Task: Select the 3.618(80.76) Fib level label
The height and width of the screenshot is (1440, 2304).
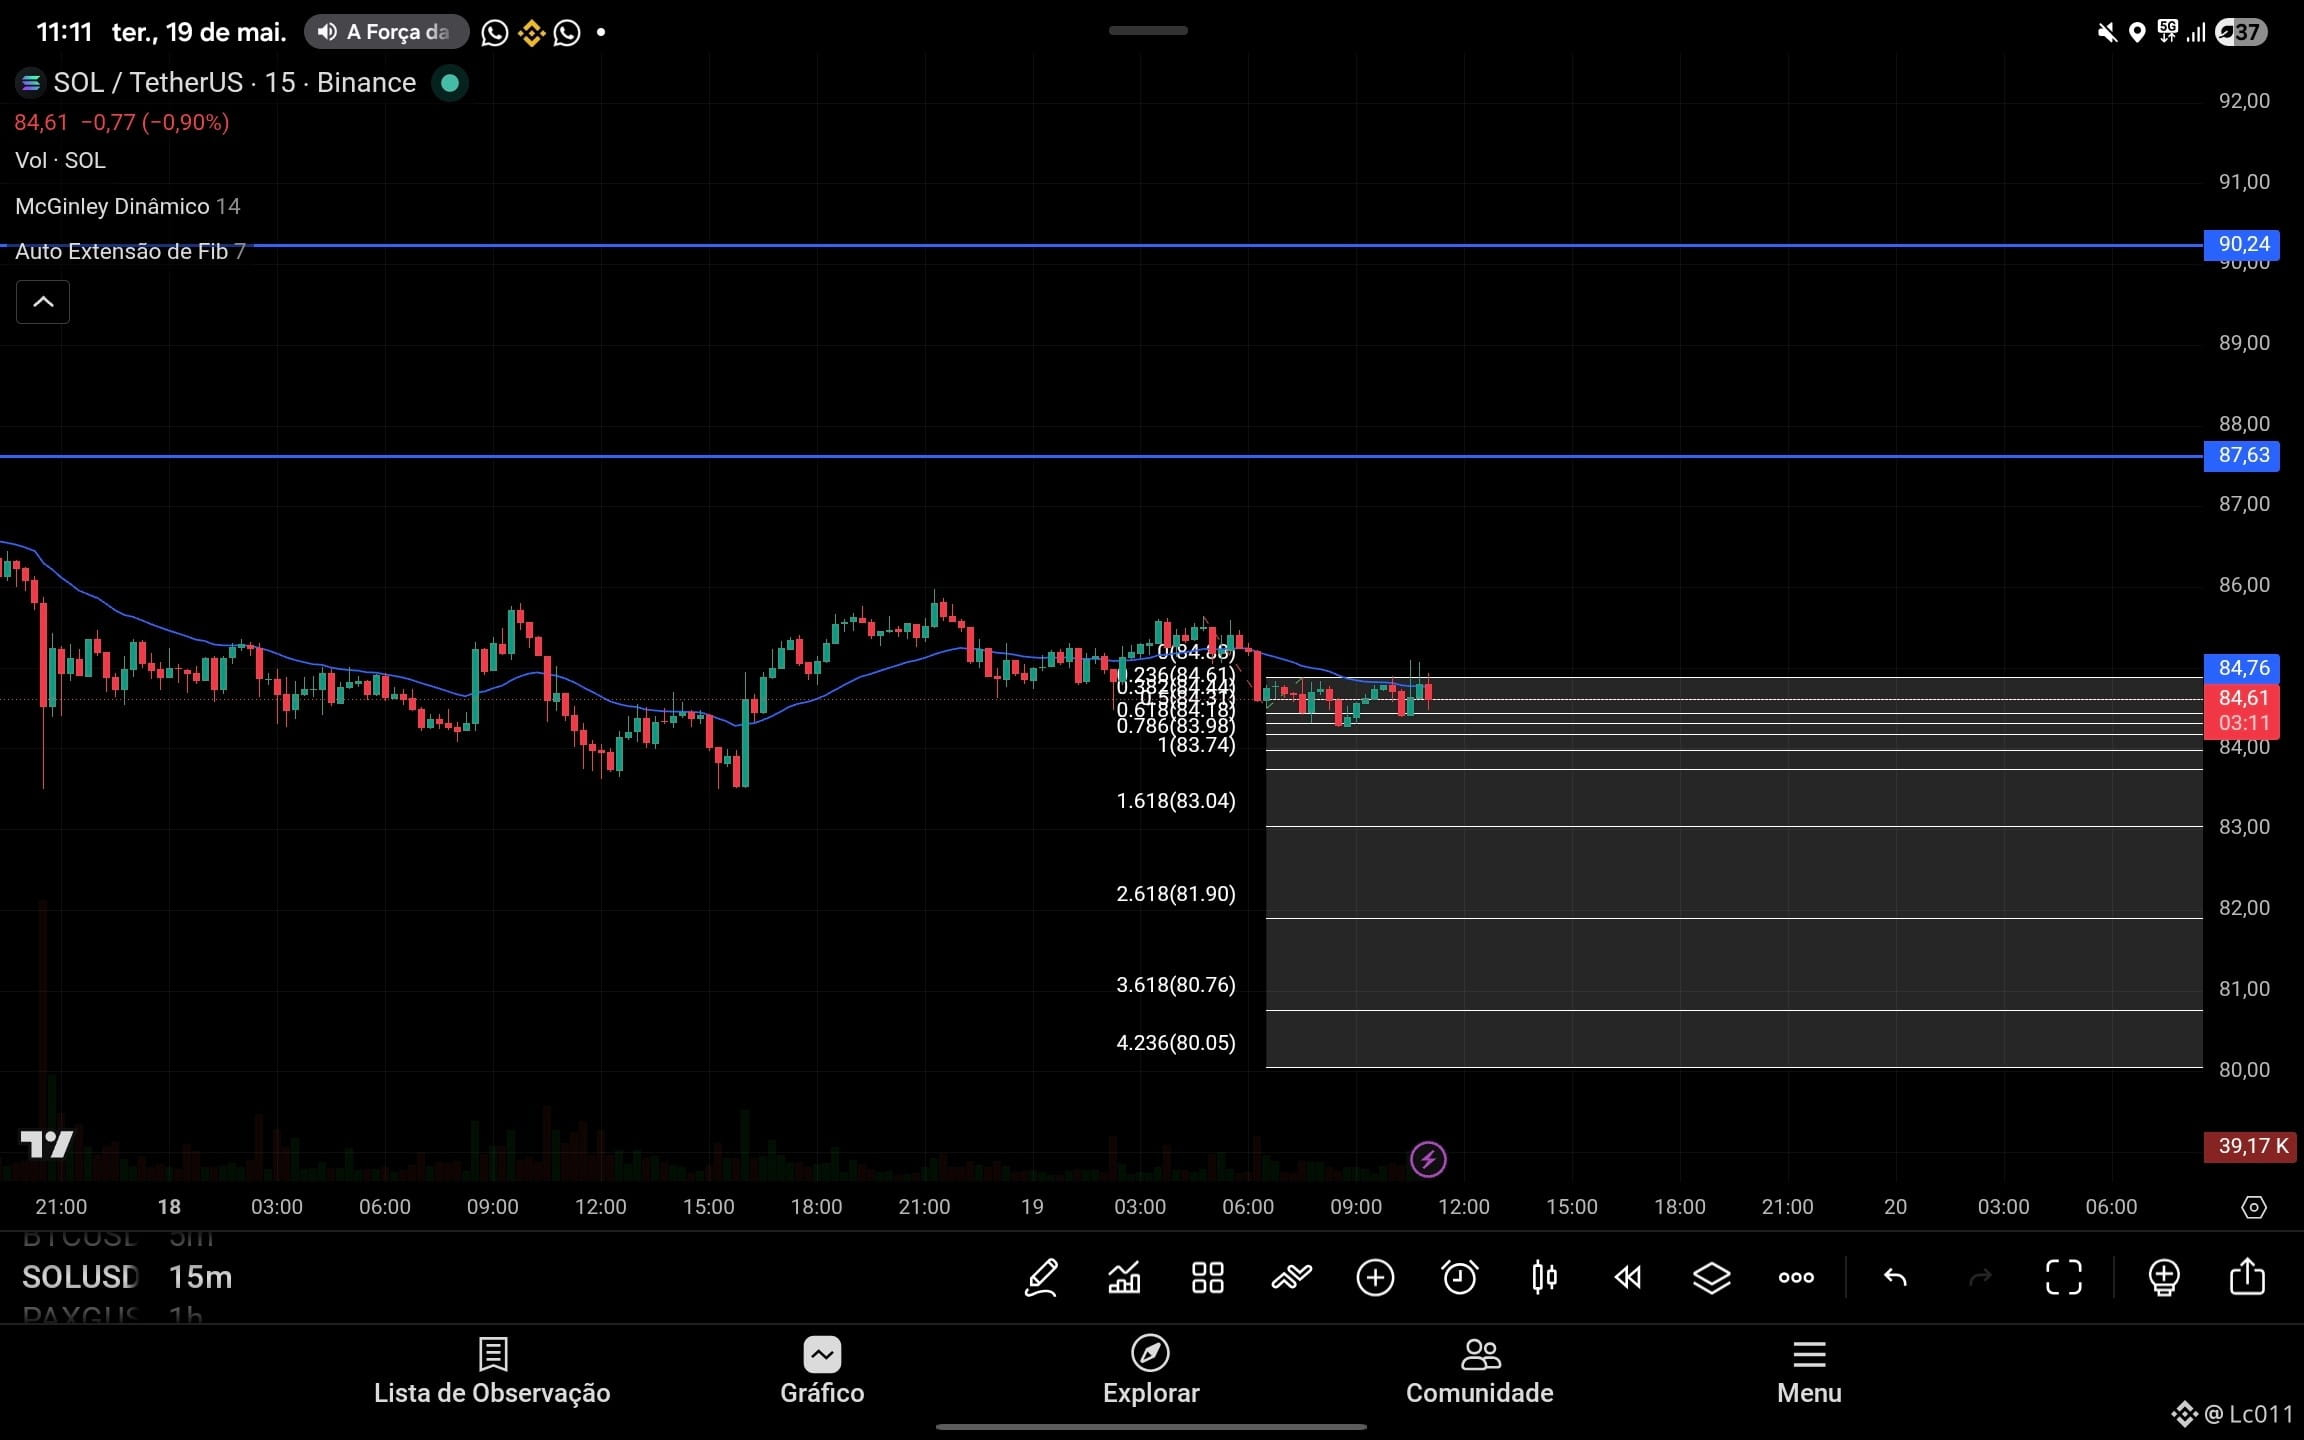Action: [1176, 985]
